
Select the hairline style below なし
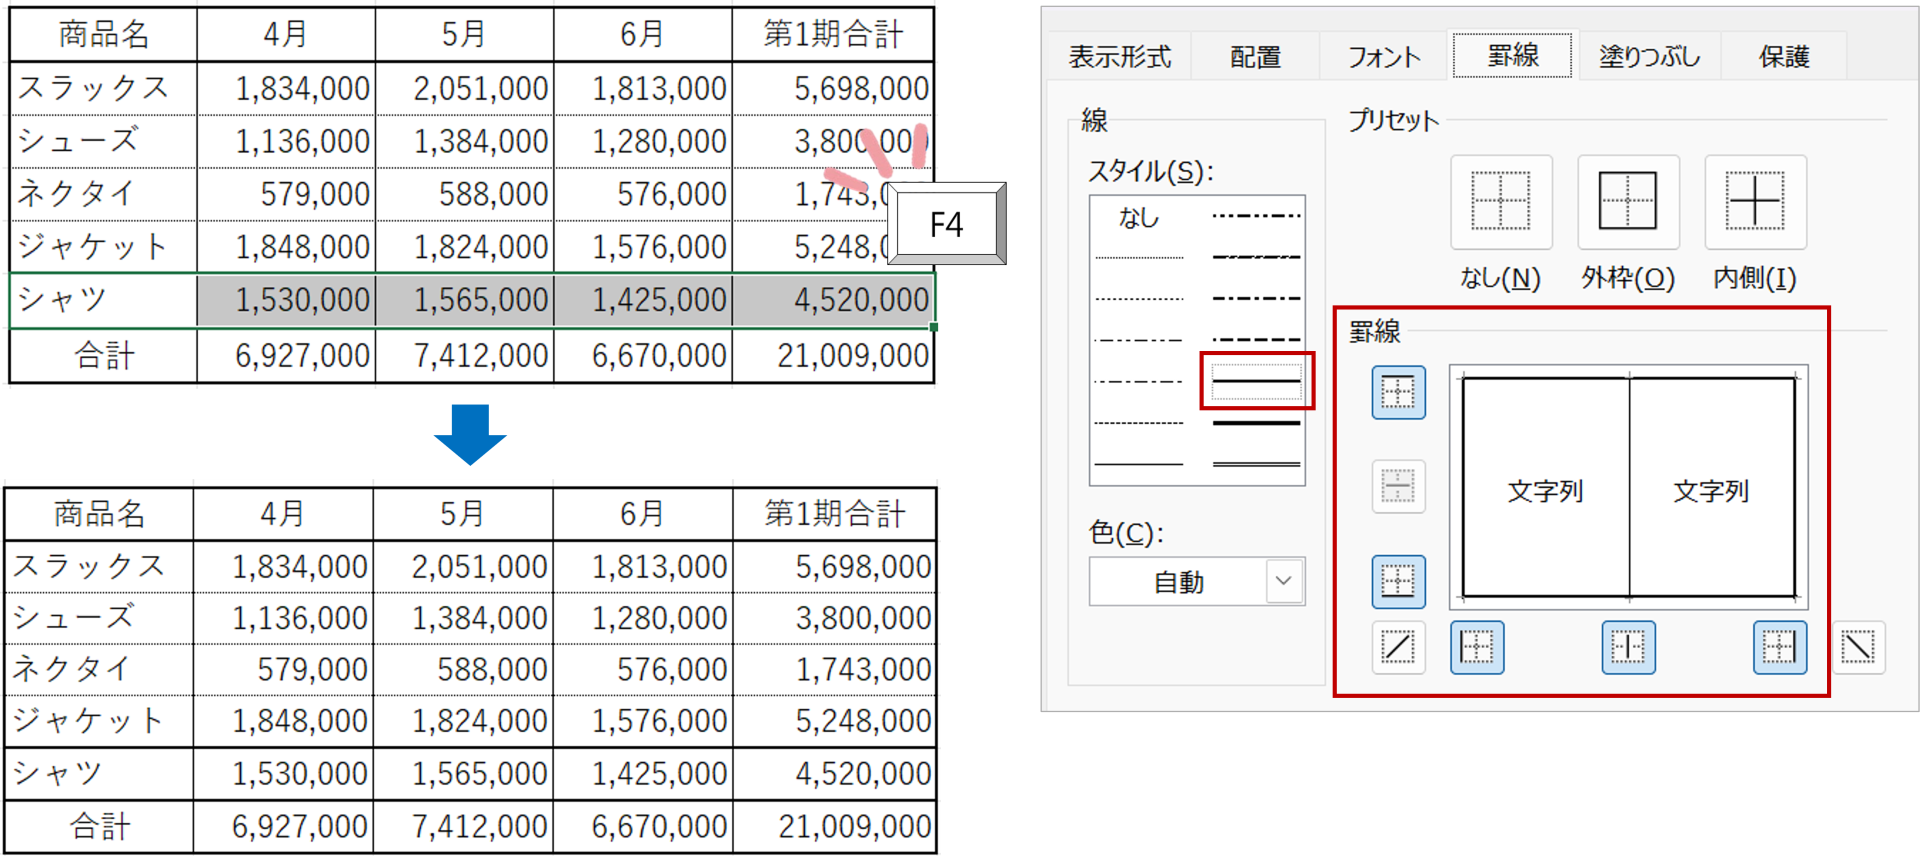coord(1139,258)
